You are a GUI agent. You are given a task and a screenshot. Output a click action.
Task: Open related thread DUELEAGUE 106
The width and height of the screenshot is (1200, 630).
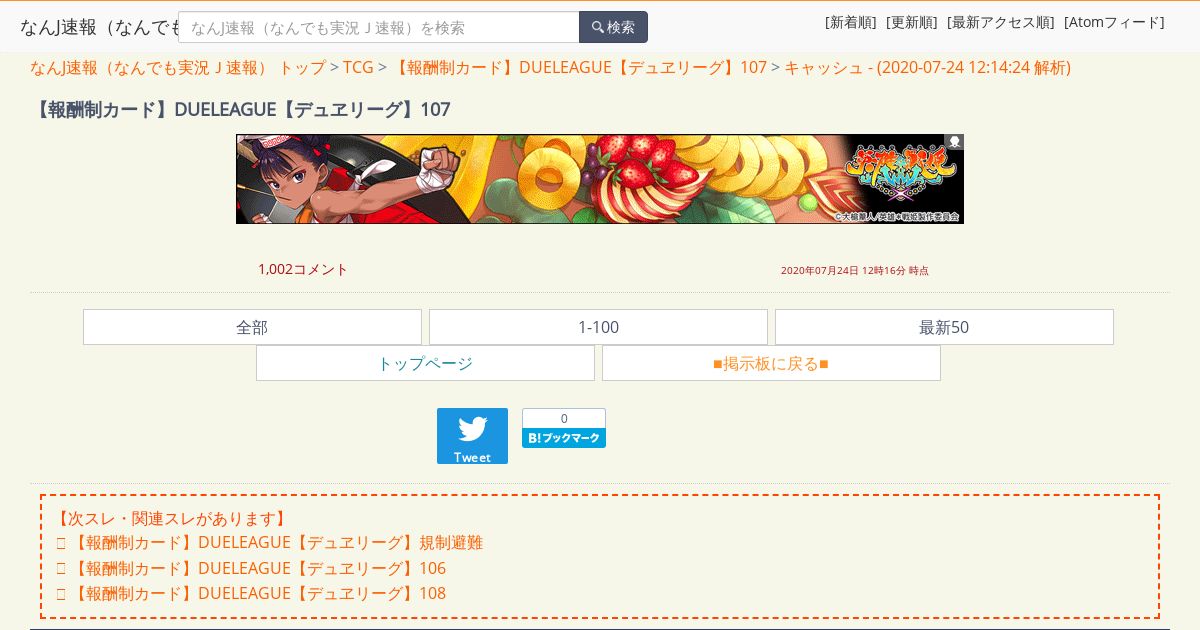click(258, 568)
